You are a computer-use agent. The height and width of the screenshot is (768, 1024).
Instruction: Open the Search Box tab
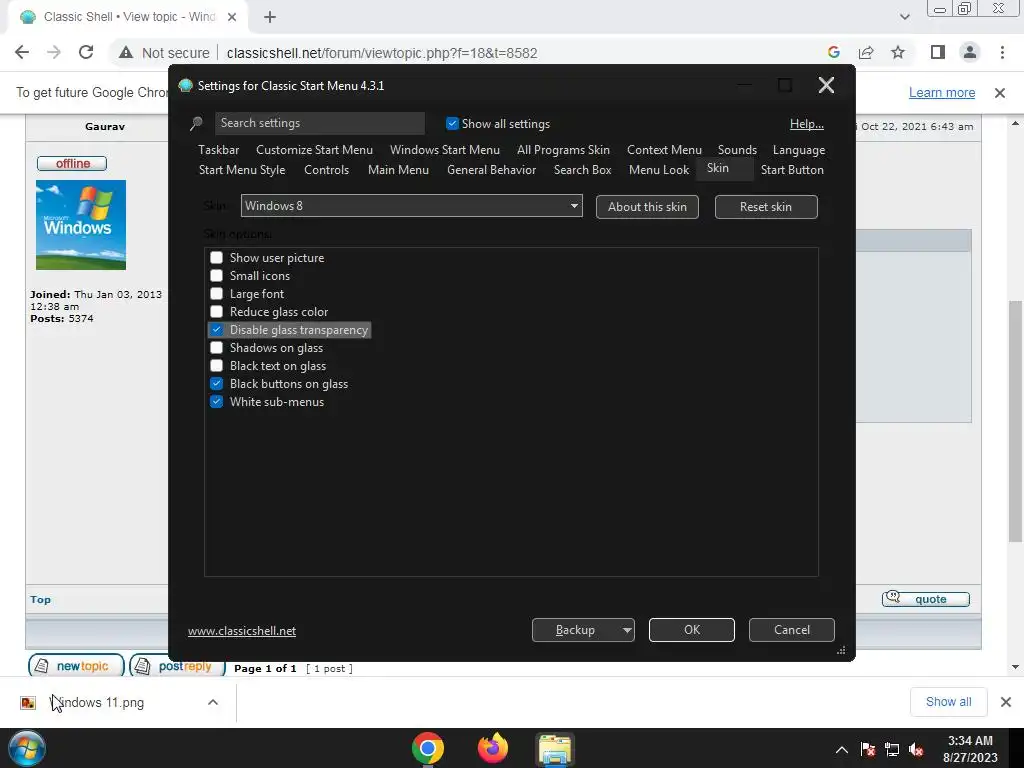(x=583, y=170)
